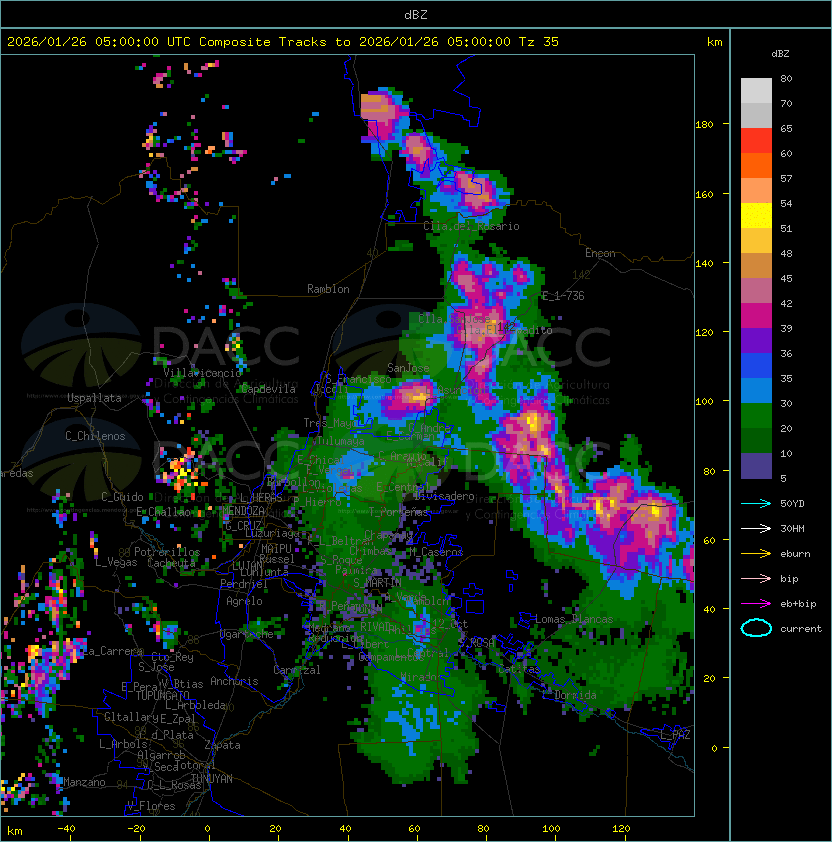Click the 'current' legend label

[801, 629]
